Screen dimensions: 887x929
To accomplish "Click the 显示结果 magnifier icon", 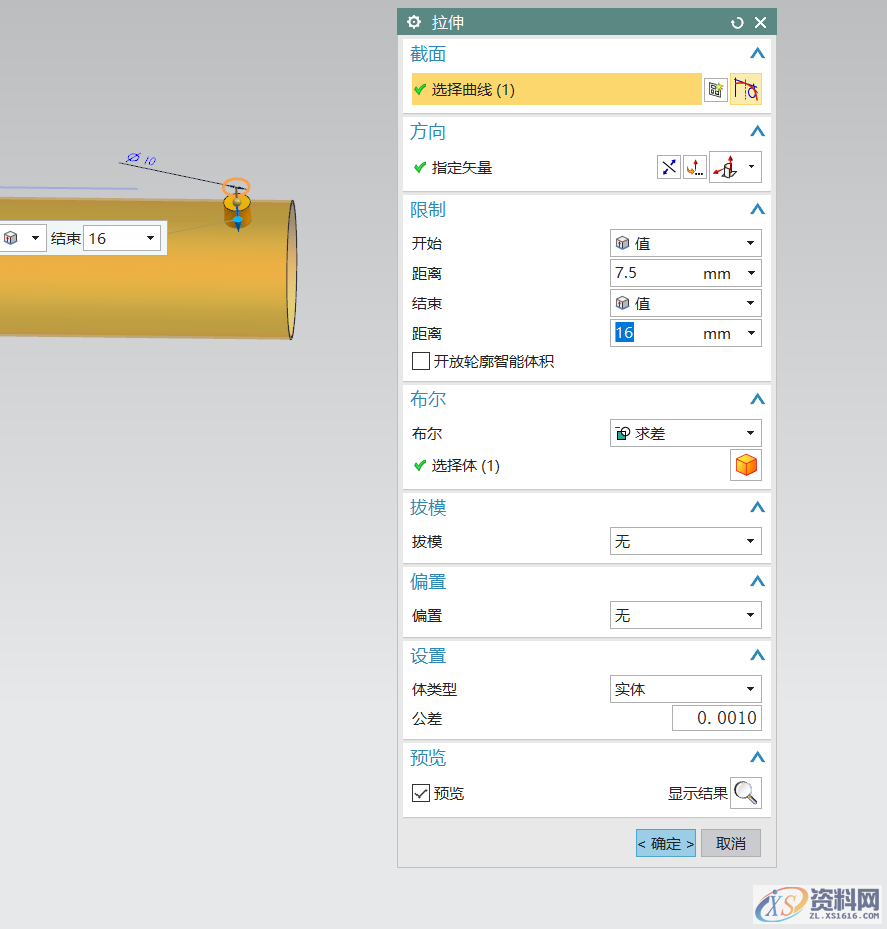I will click(746, 793).
